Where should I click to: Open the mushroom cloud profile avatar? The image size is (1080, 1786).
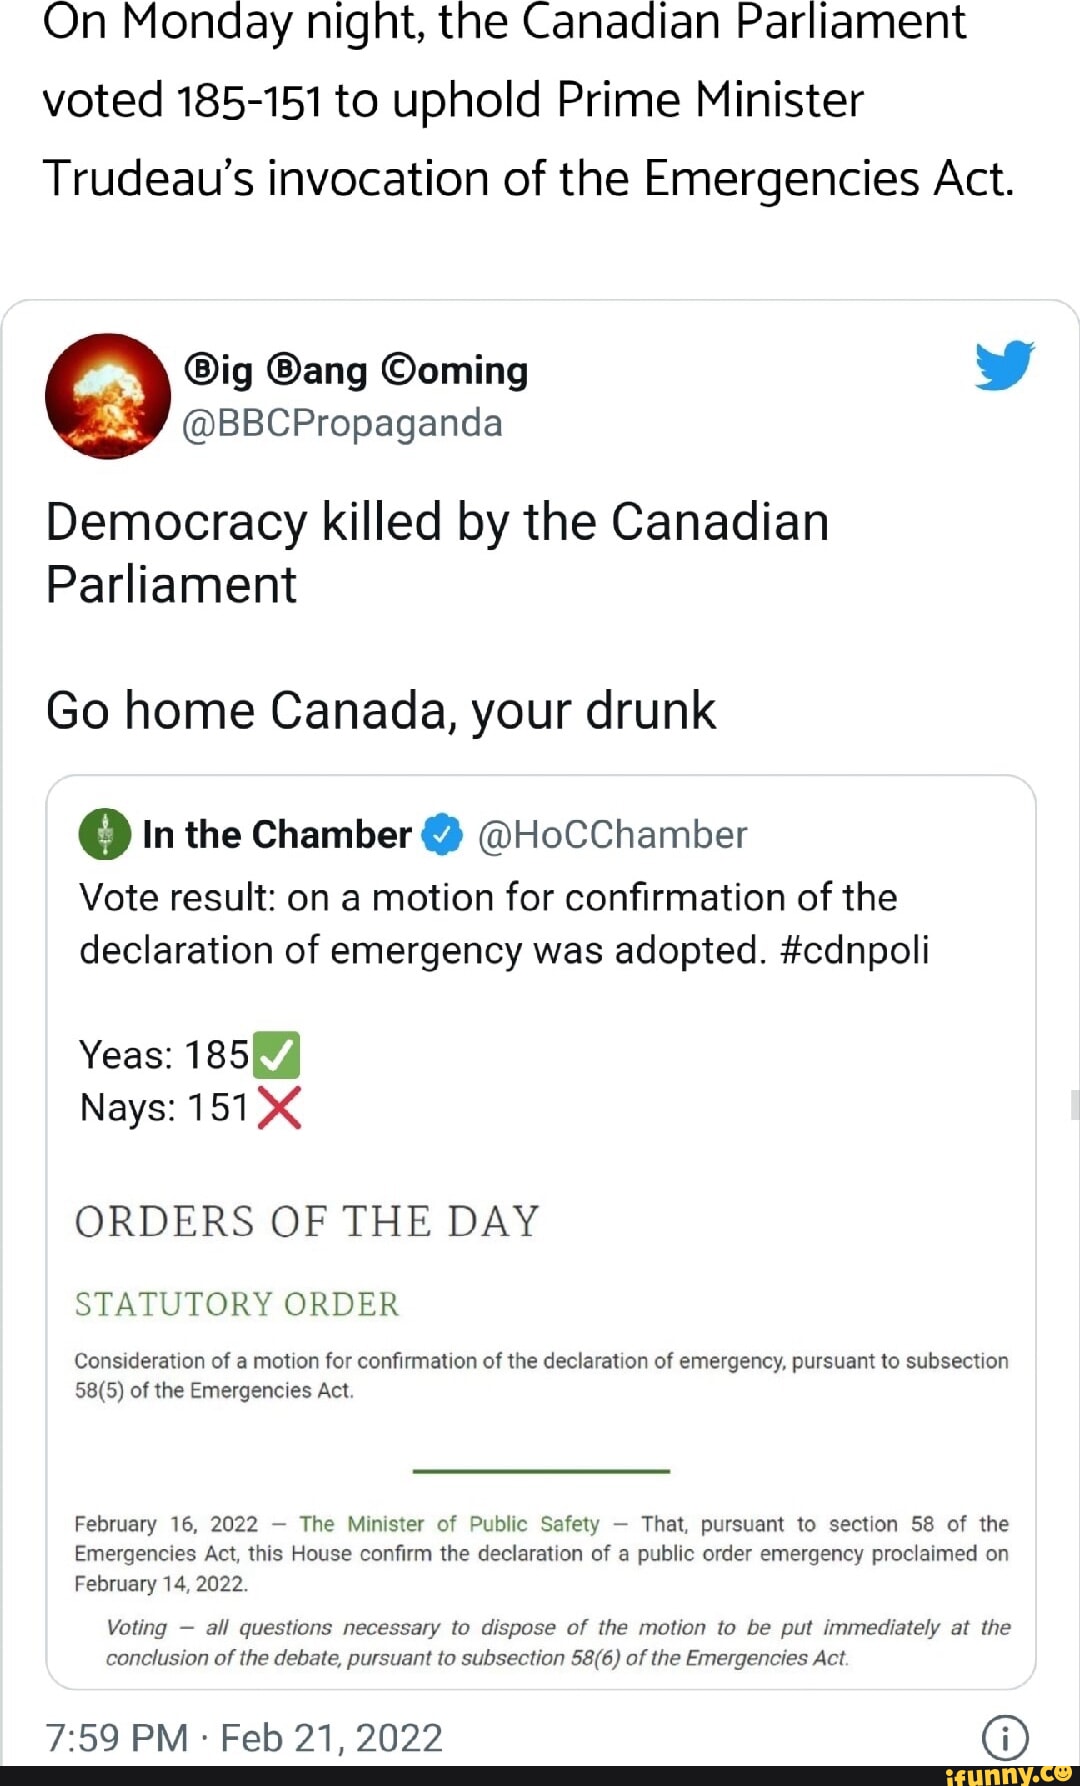click(108, 396)
